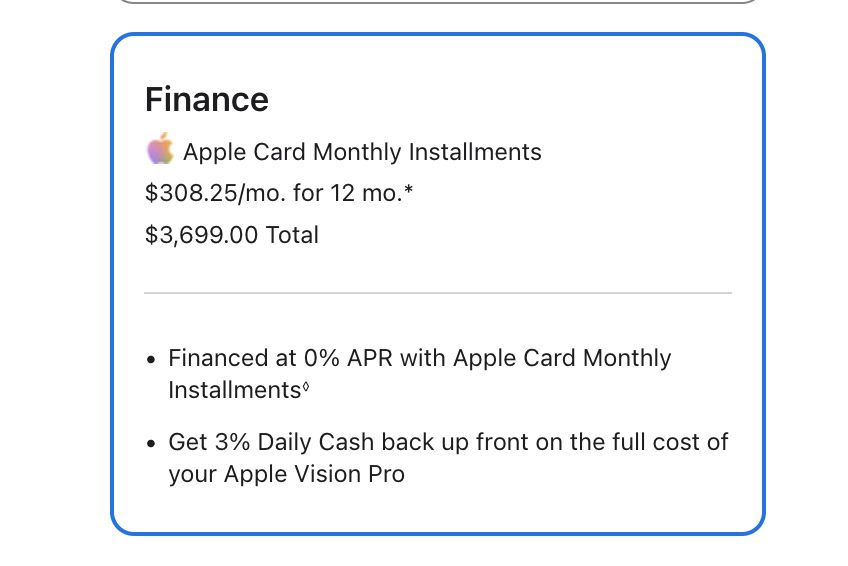Viewport: 848px width, 566px height.
Task: Click the Finance heading
Action: click(207, 100)
